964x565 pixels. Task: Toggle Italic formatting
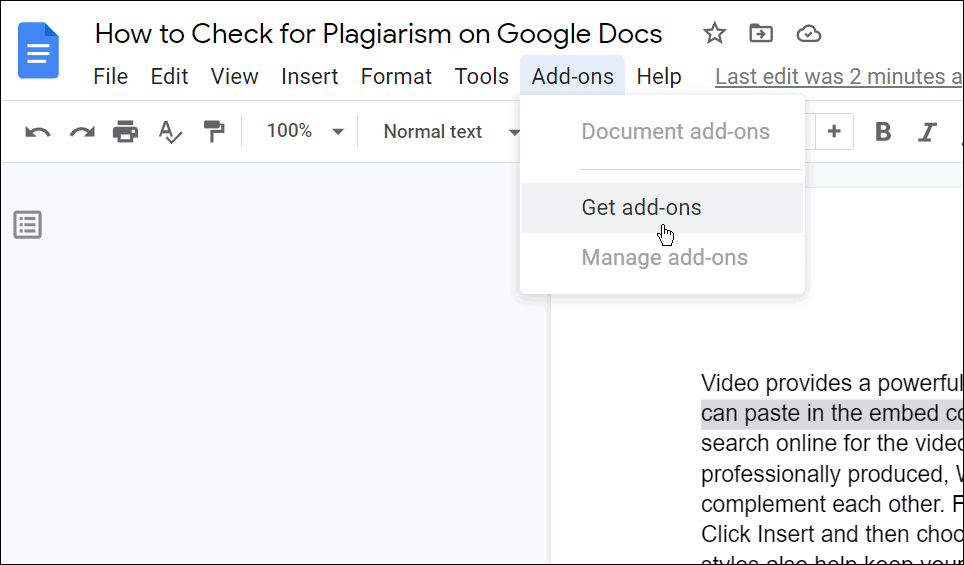coord(927,132)
